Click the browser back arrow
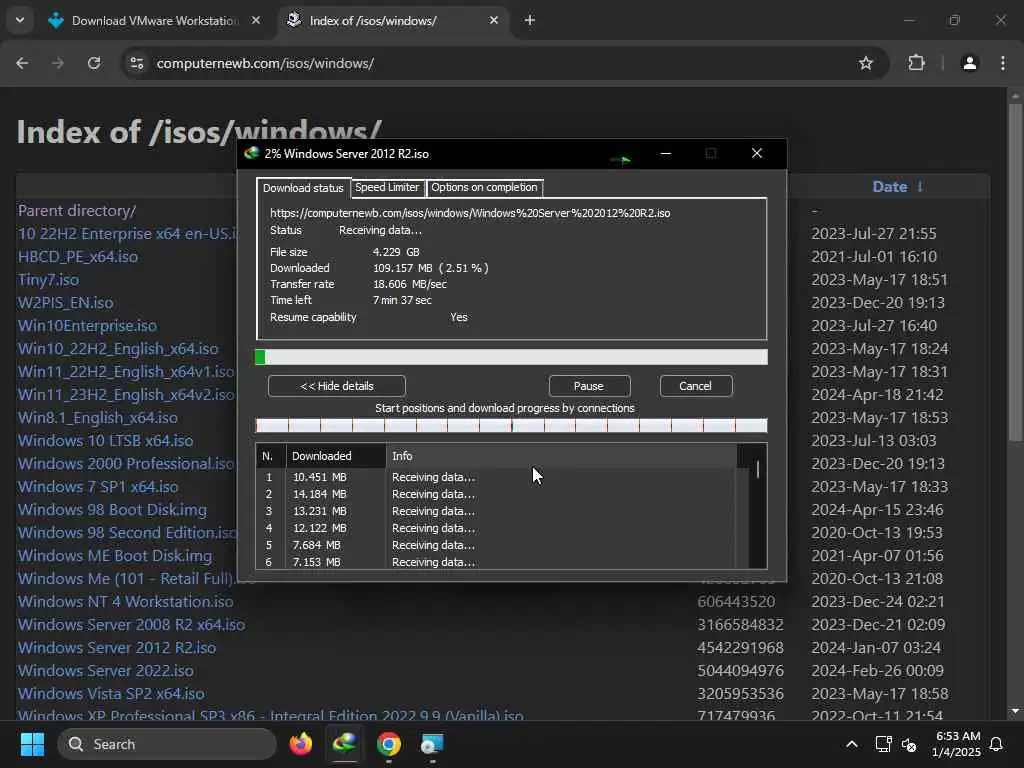This screenshot has width=1024, height=768. click(x=22, y=63)
